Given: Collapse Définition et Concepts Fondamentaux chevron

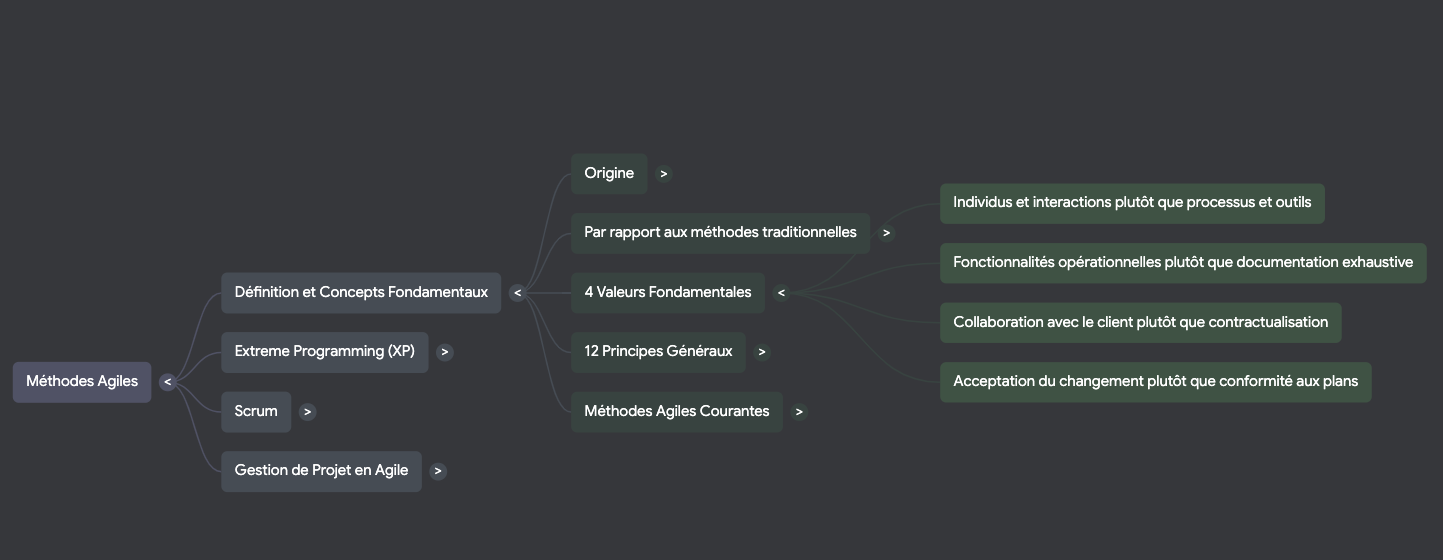Looking at the screenshot, I should pos(517,293).
